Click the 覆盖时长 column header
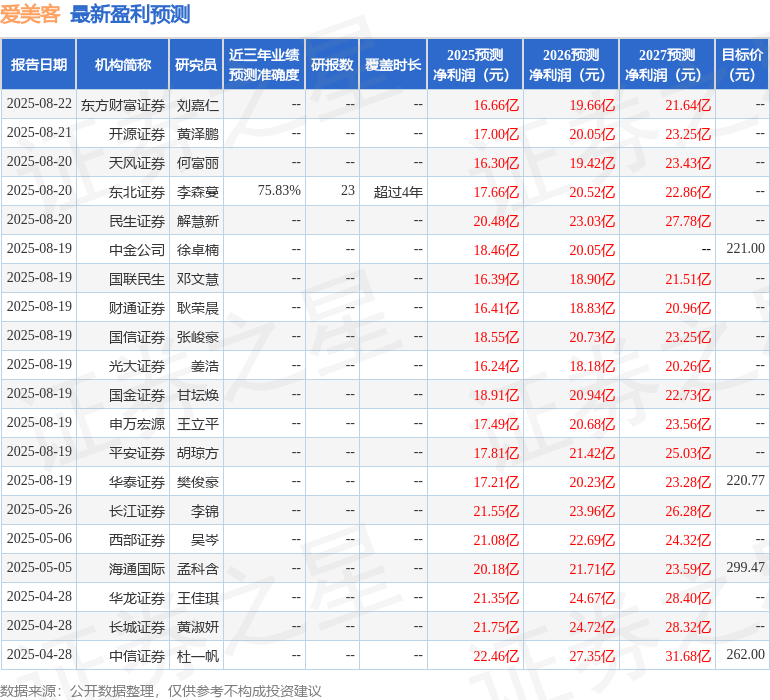The image size is (770, 700). pos(393,65)
